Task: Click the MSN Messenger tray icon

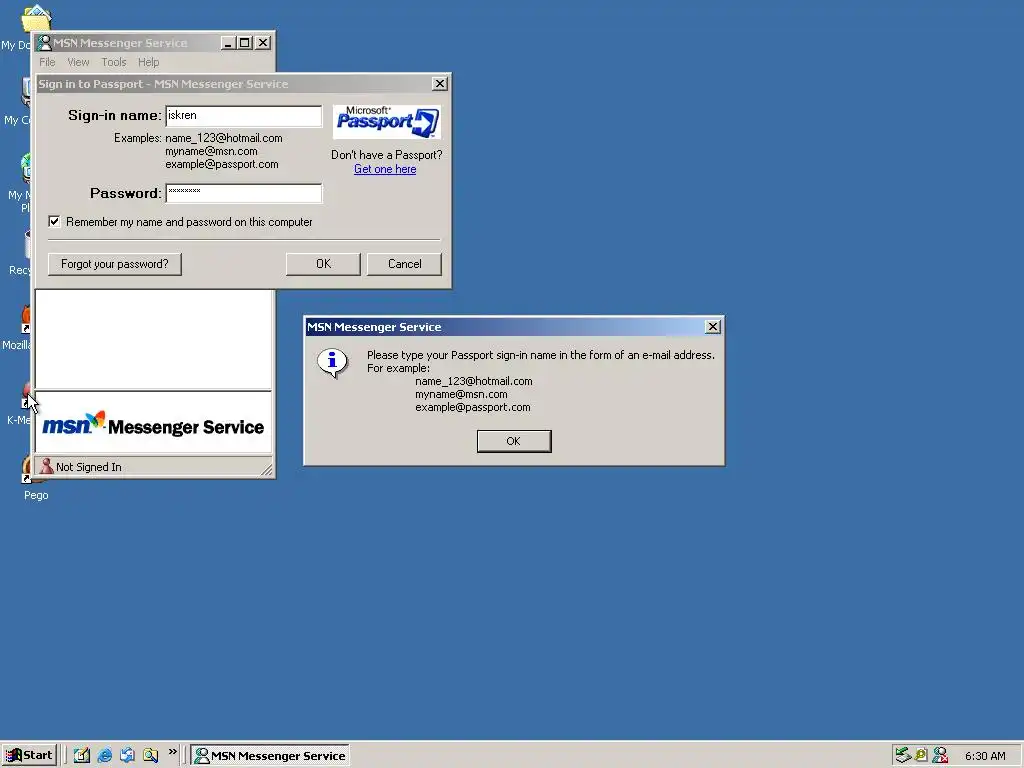Action: click(x=940, y=755)
